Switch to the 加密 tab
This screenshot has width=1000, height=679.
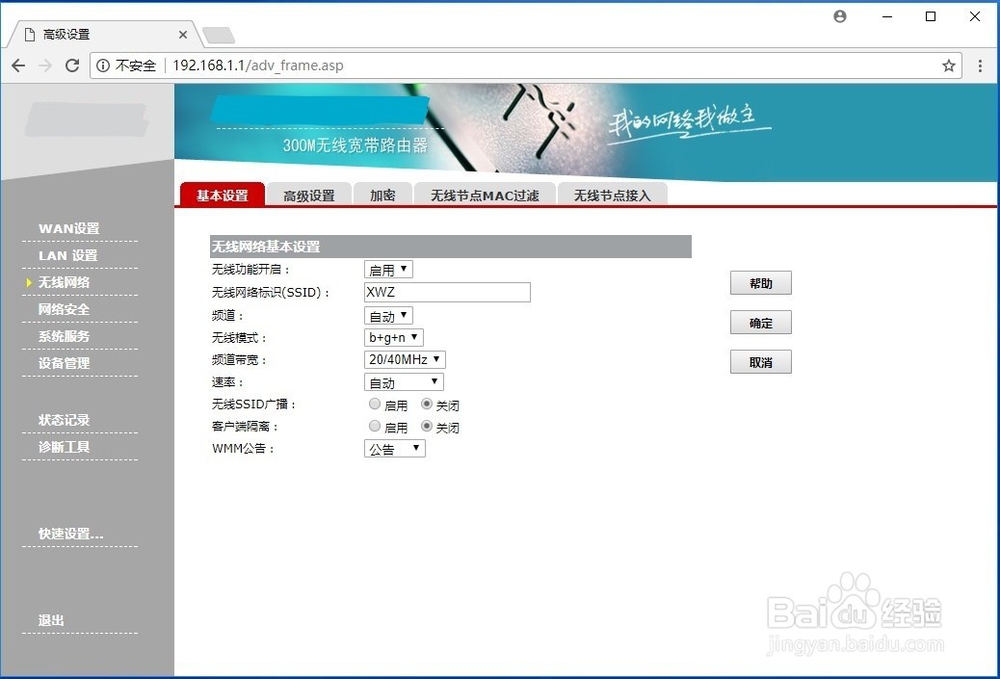[x=382, y=196]
